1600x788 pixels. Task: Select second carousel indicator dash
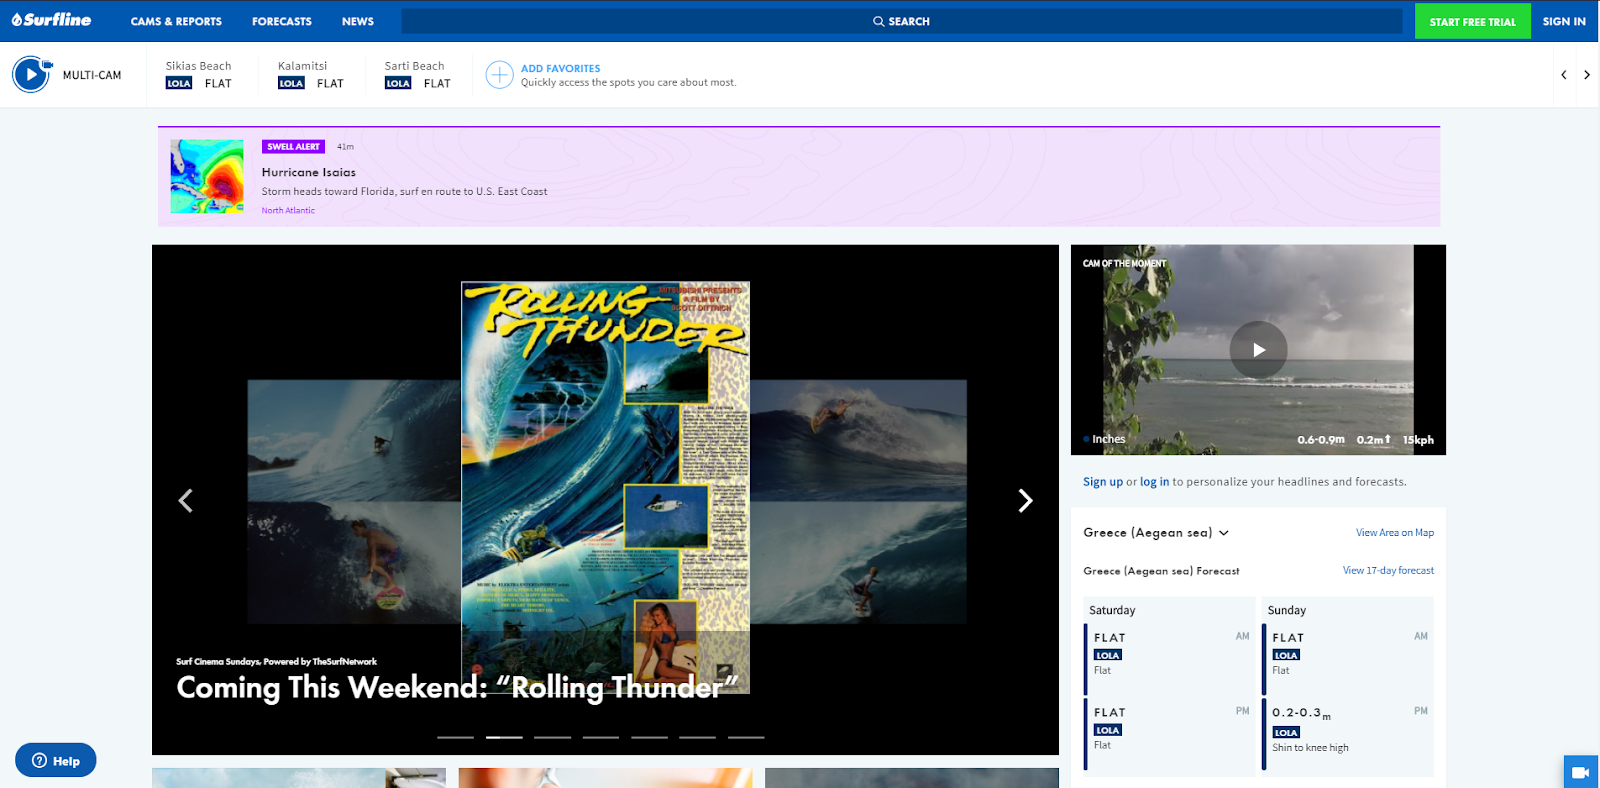pyautogui.click(x=504, y=737)
